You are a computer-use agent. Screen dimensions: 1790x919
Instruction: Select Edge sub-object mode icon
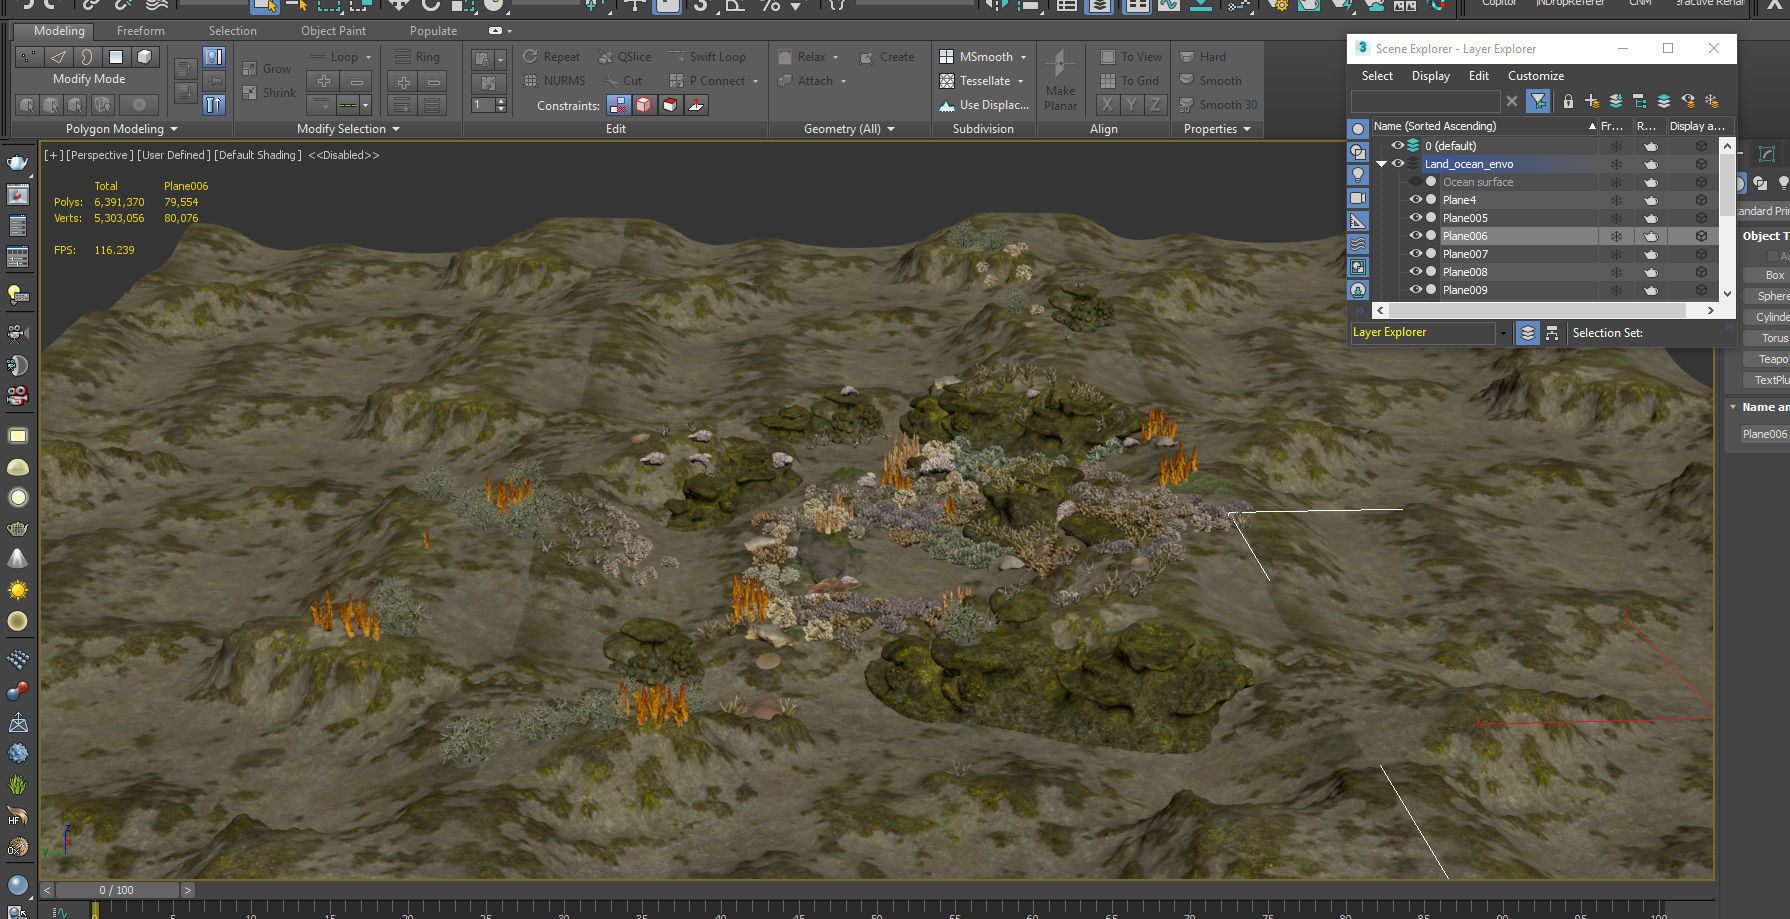[59, 57]
